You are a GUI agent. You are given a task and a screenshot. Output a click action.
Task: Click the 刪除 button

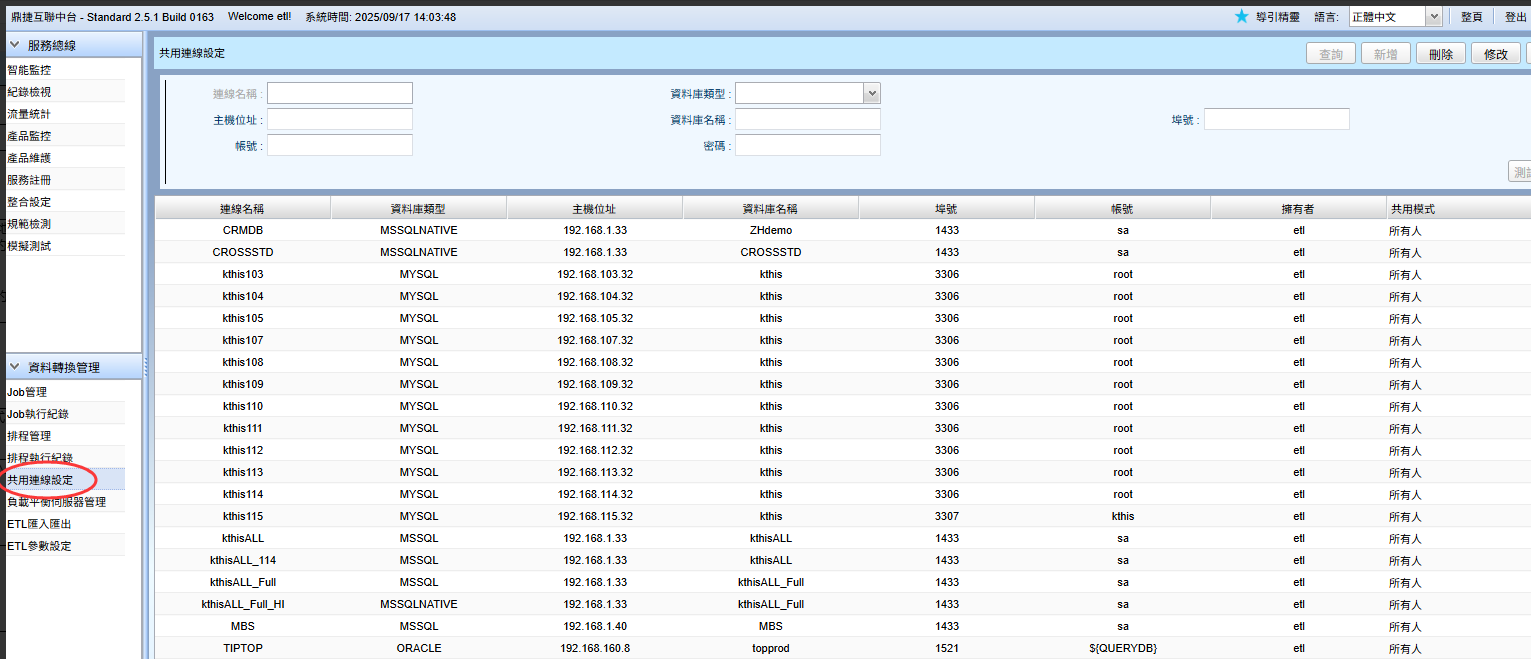[1441, 54]
